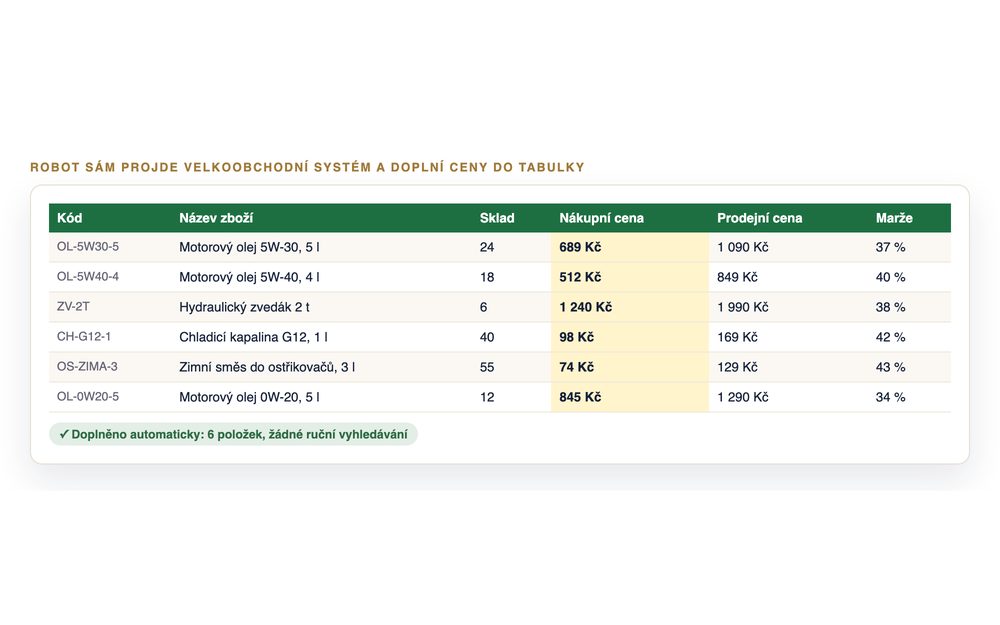Click the selling price 1 290 Kč
The height and width of the screenshot is (625, 1000).
coord(743,397)
